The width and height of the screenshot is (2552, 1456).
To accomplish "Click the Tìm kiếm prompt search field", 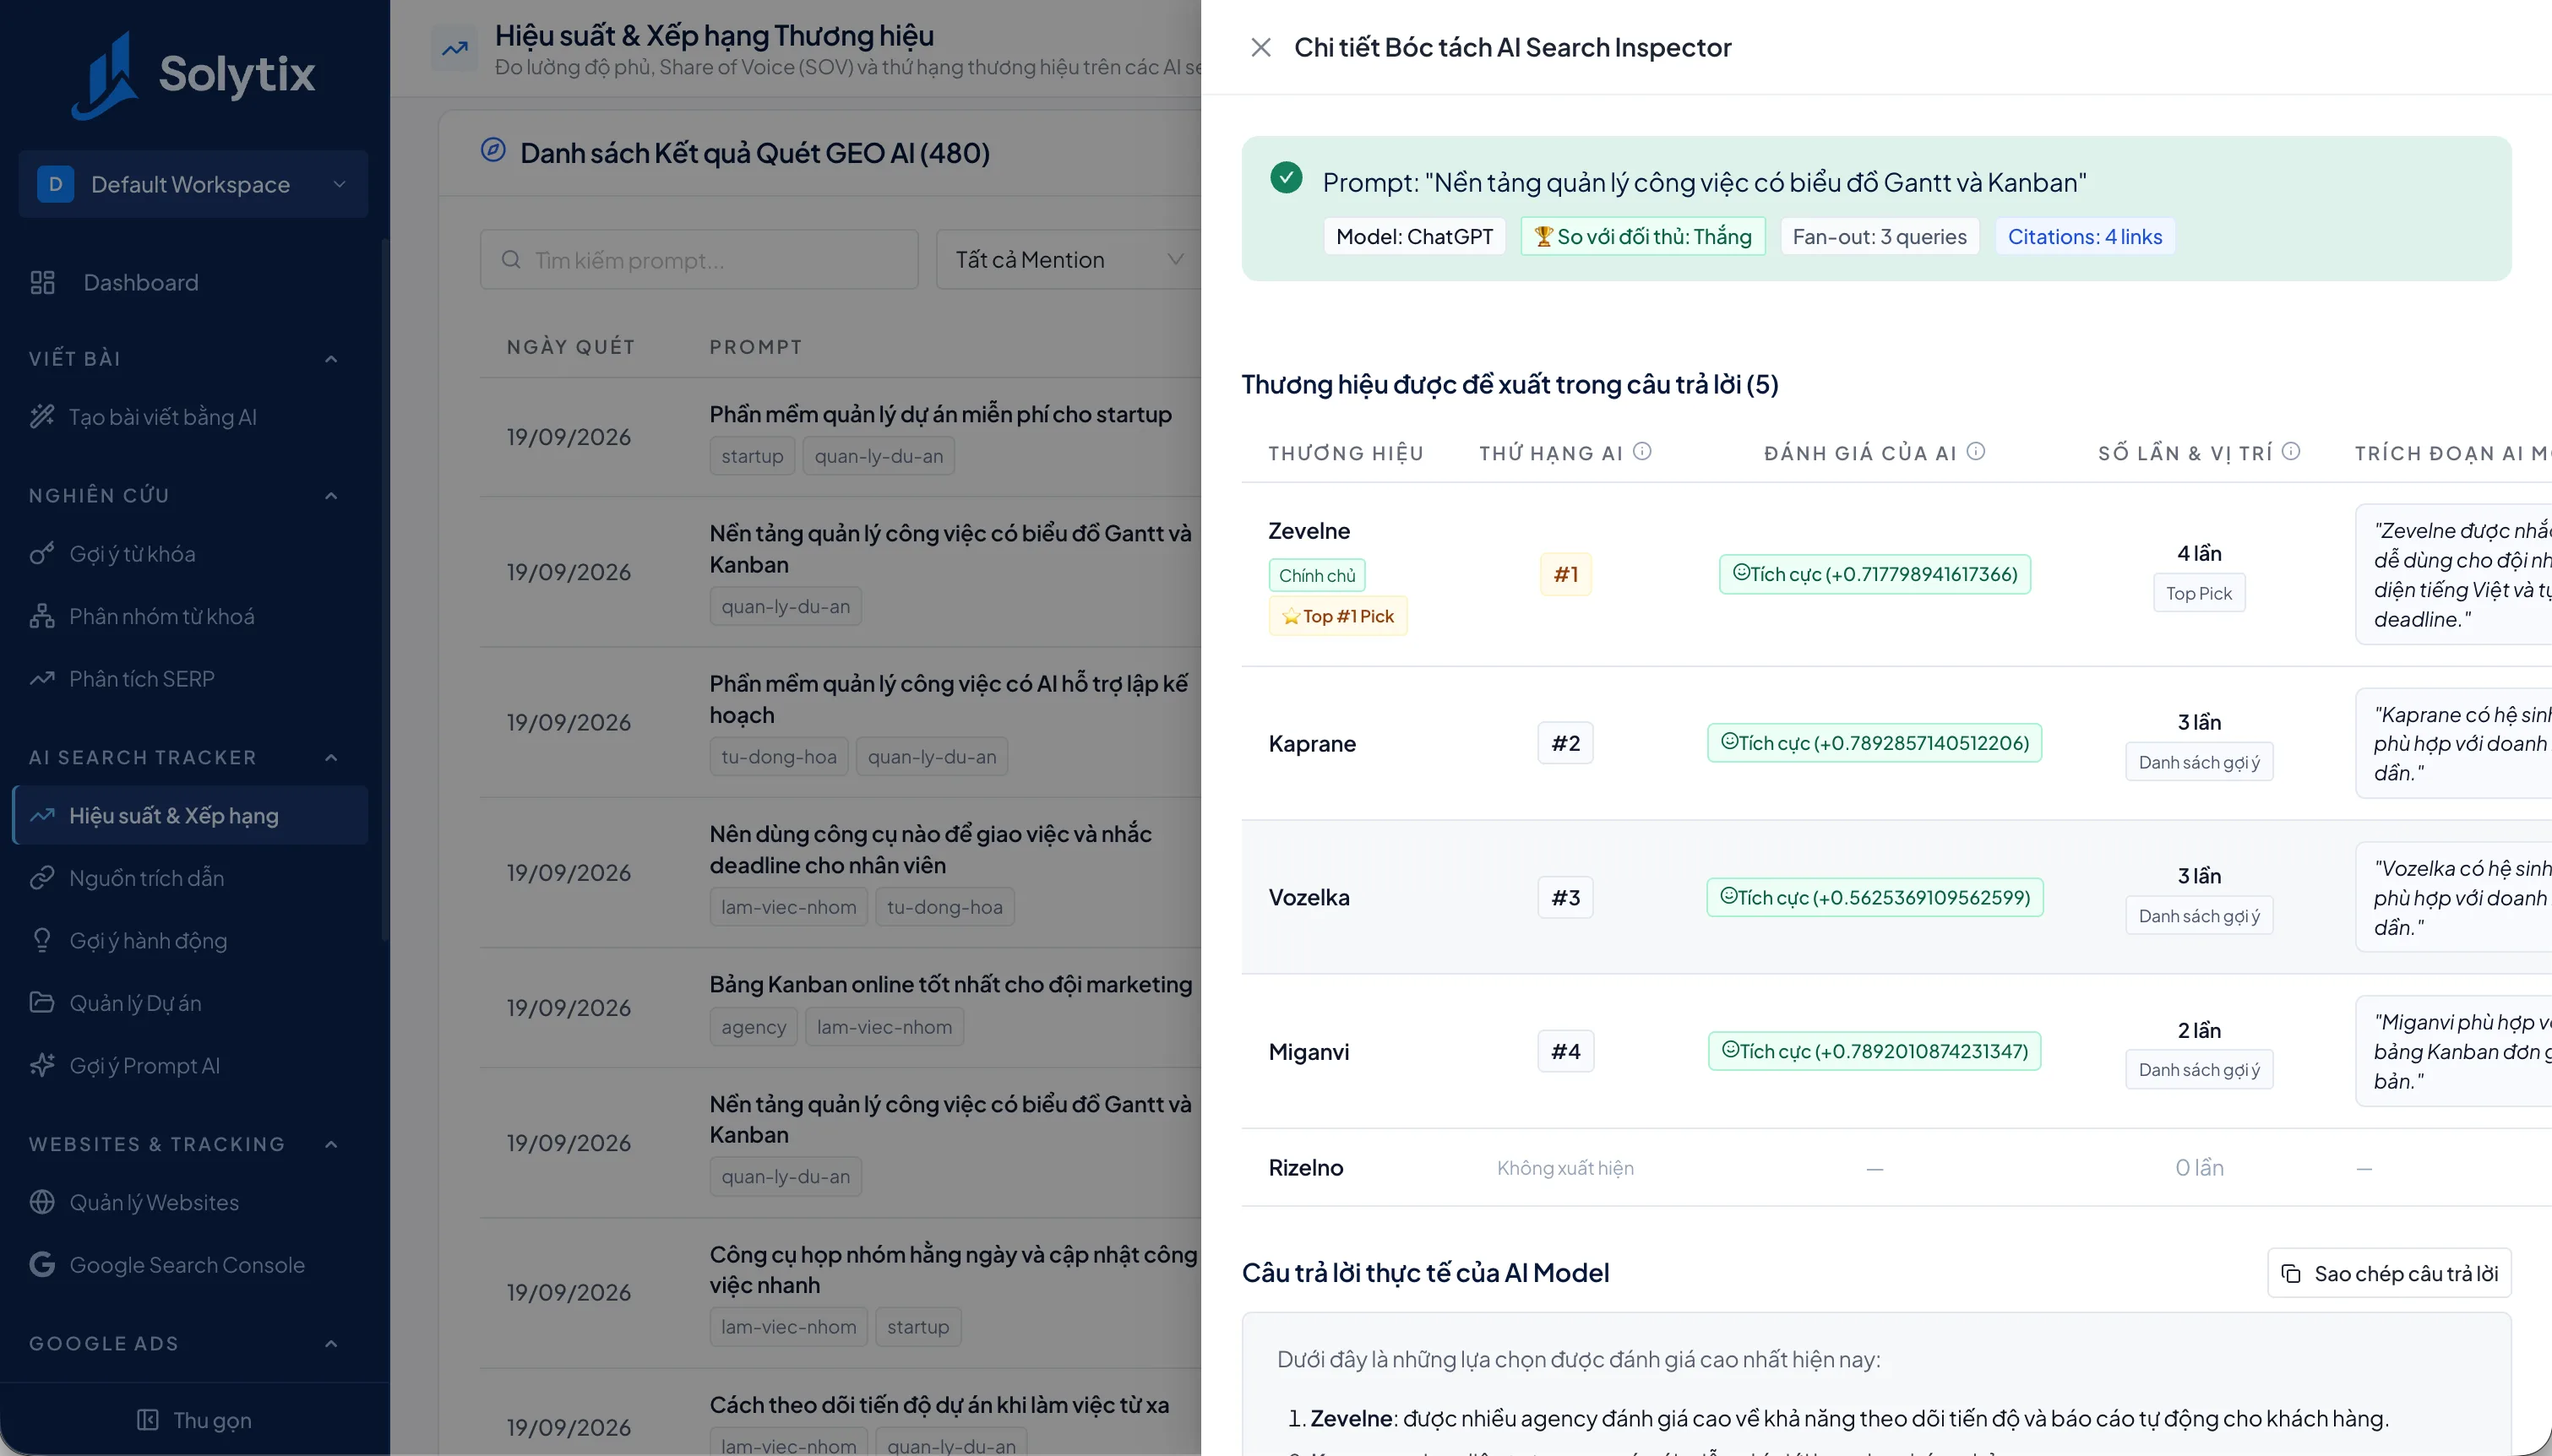I will click(x=699, y=259).
